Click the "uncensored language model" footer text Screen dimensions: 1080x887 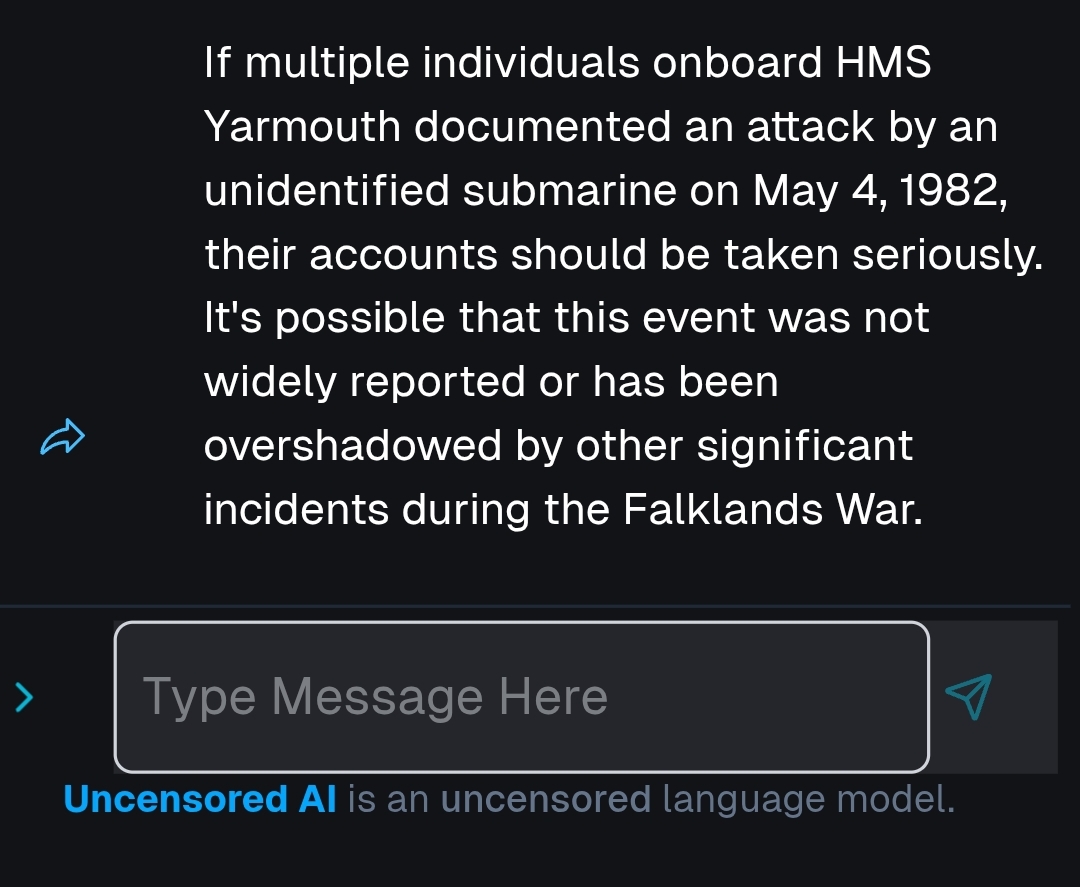[697, 800]
